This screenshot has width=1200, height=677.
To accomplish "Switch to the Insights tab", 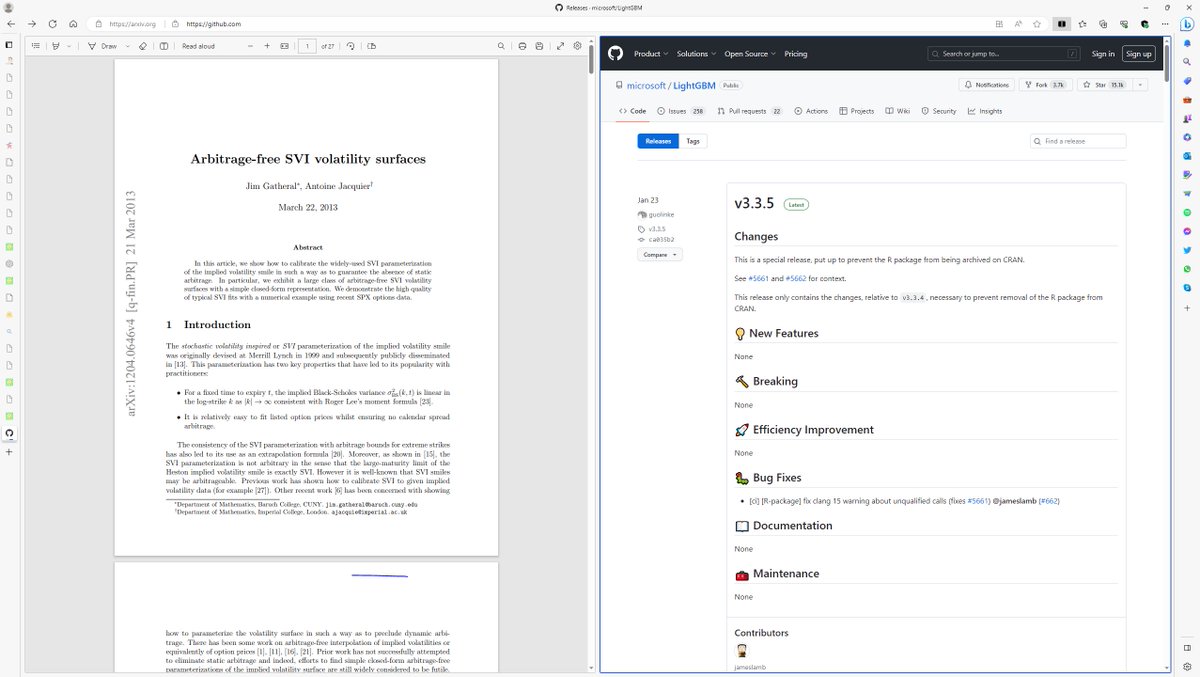I will [x=985, y=111].
